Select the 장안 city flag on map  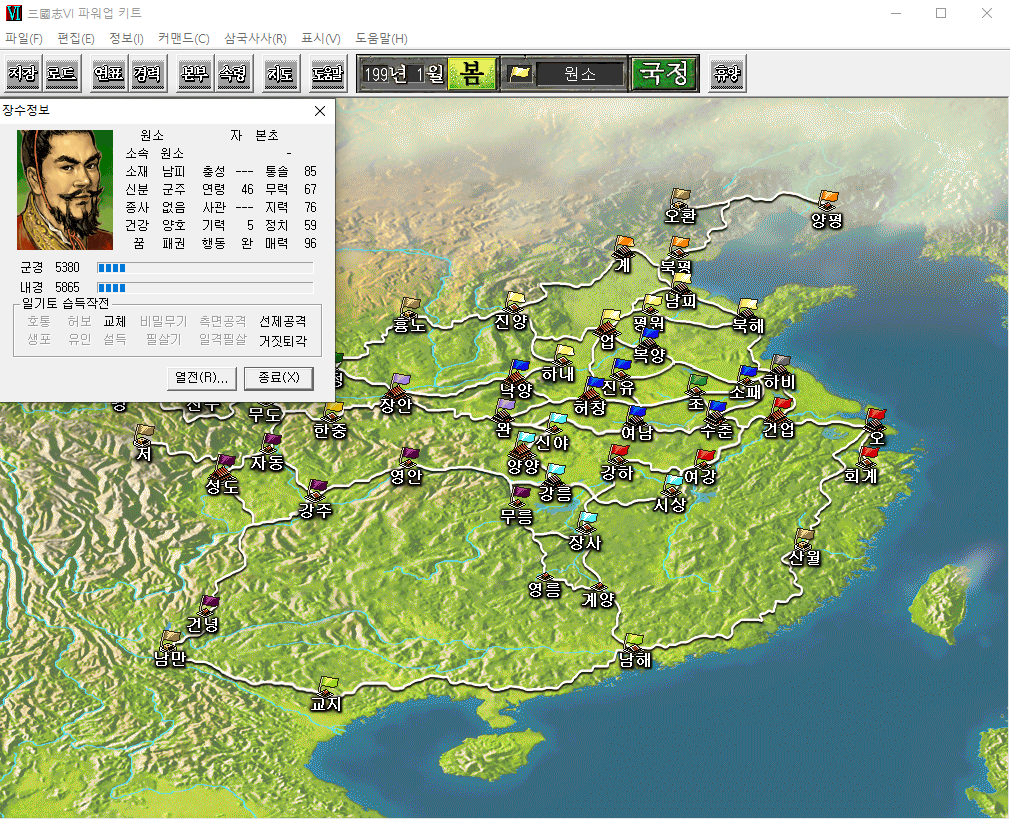399,383
